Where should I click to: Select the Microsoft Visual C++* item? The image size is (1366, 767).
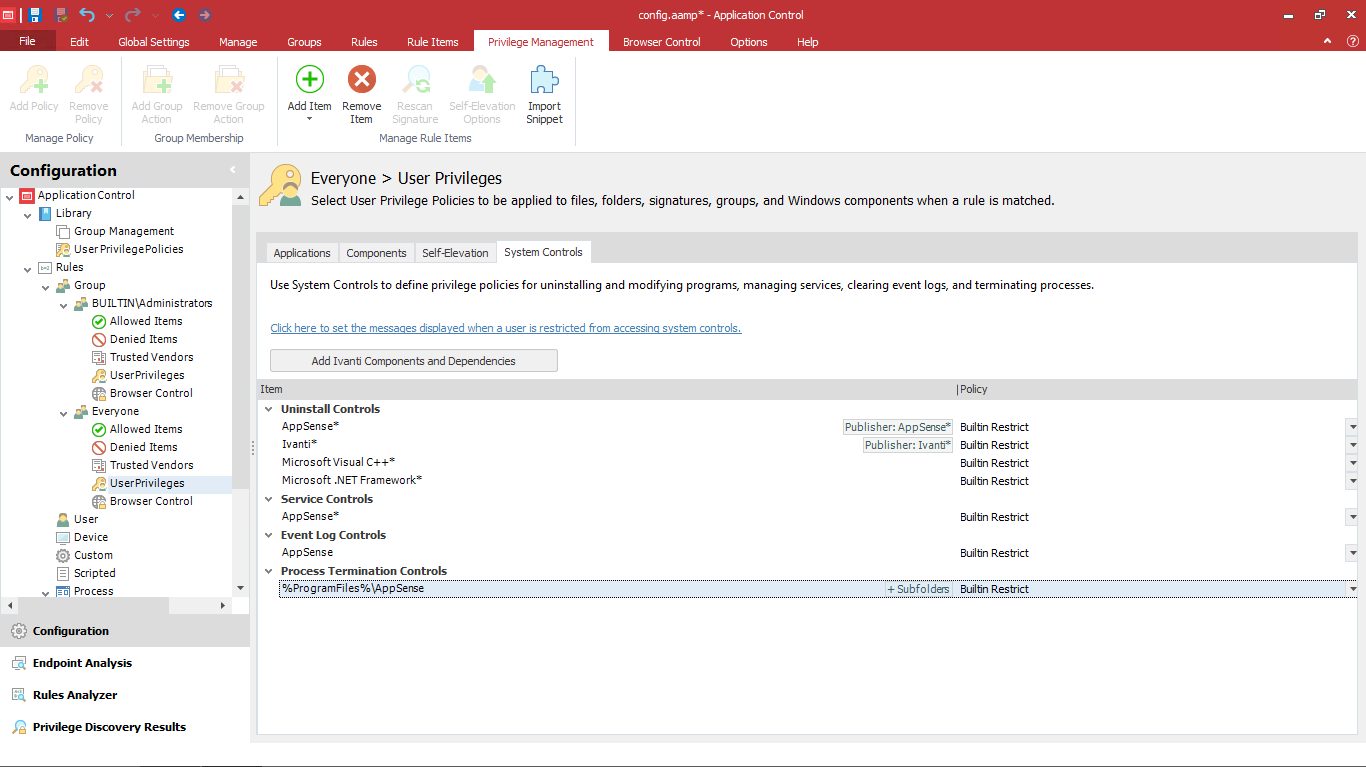click(x=338, y=462)
